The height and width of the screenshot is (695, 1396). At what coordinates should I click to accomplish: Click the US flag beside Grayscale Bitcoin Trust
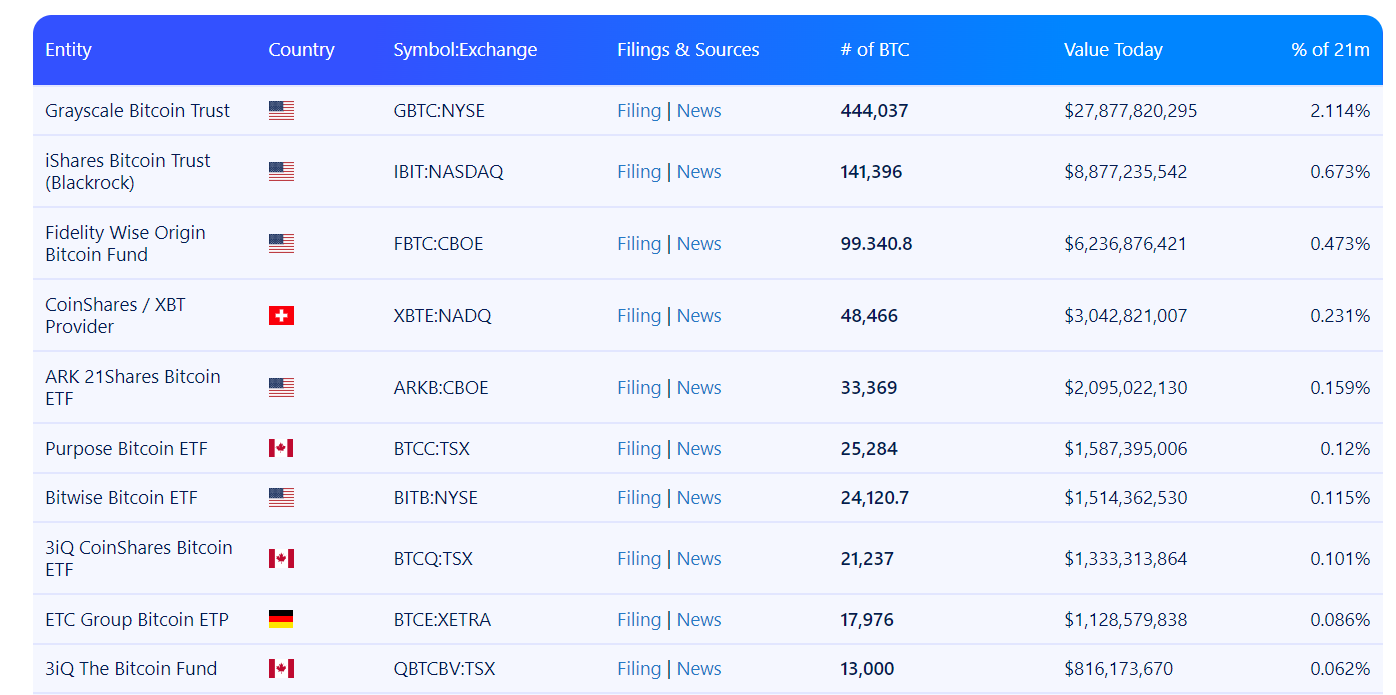(x=281, y=111)
